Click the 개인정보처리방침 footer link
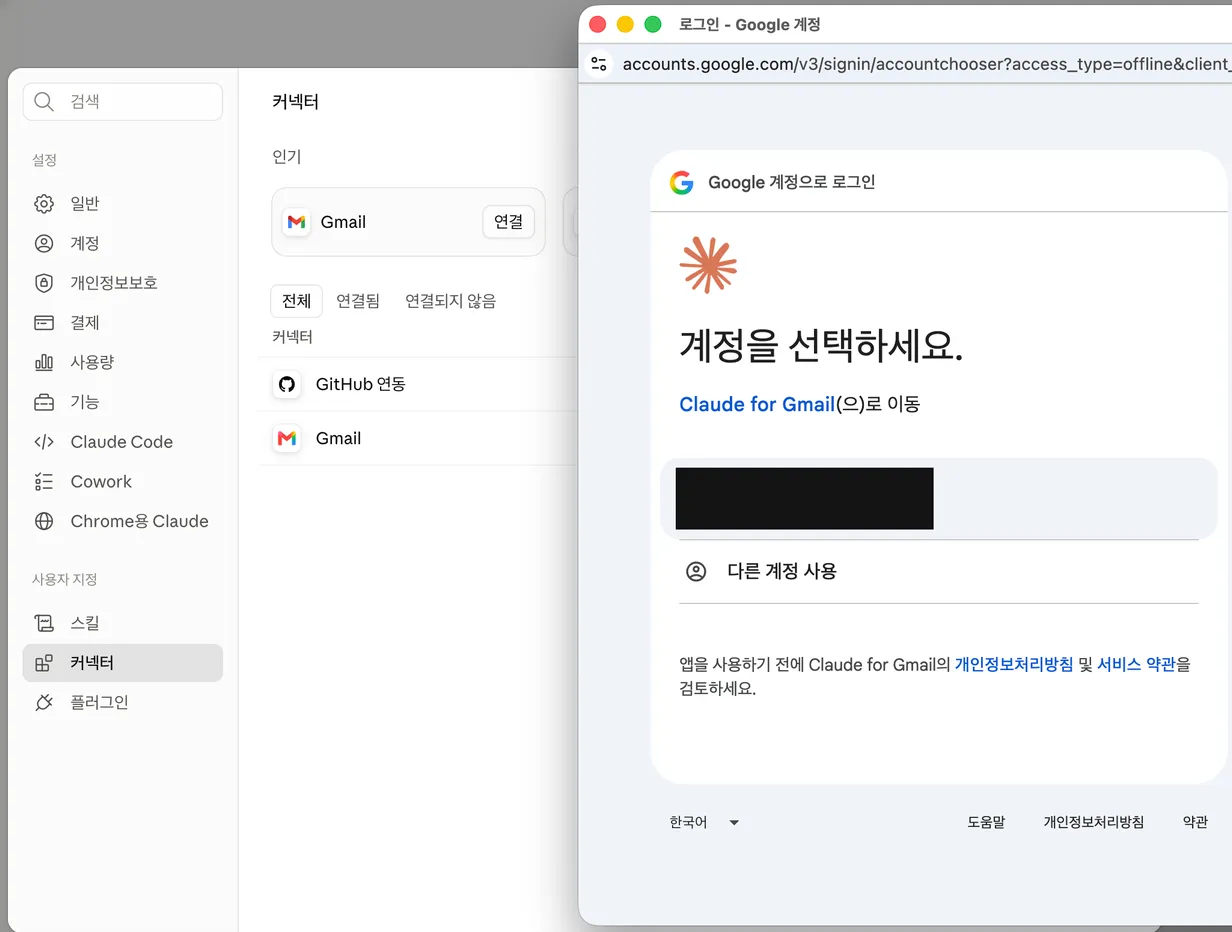Screen dimensions: 1232x932 (1094, 822)
